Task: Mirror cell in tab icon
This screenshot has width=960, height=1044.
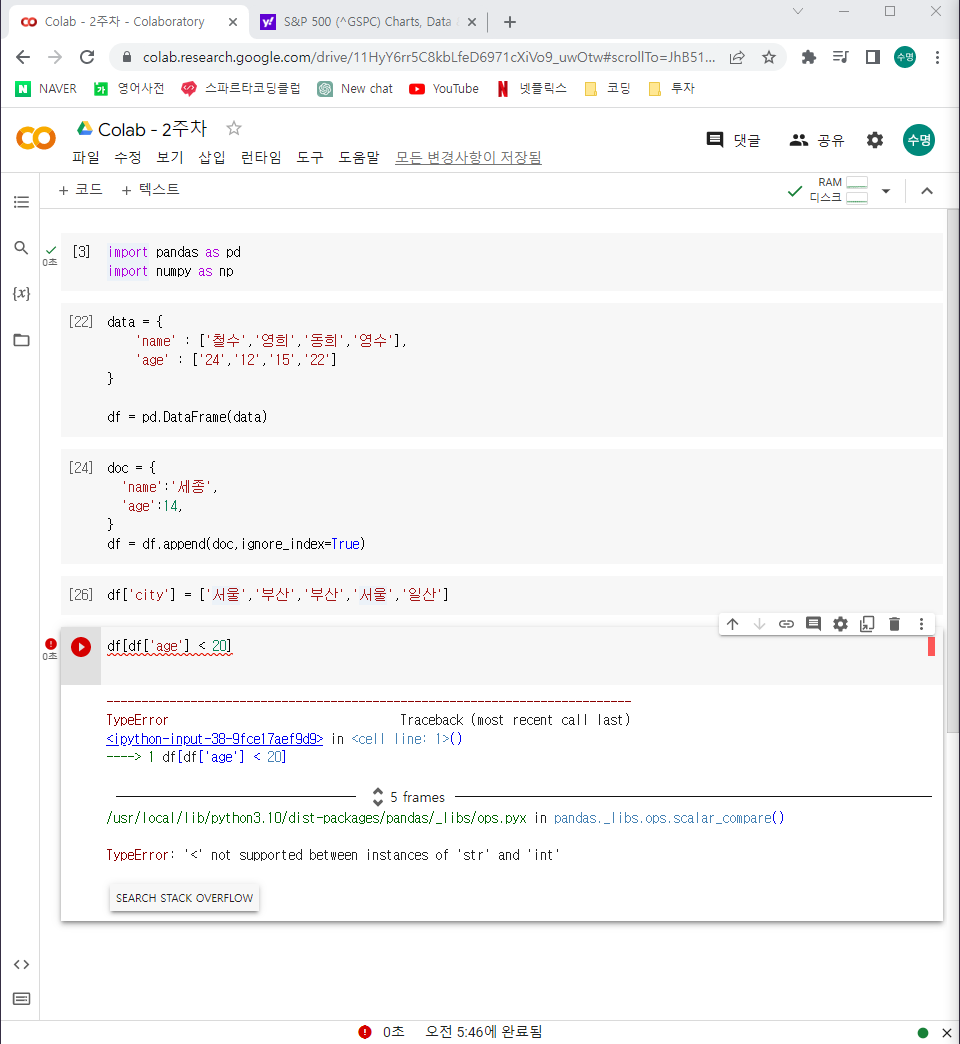Action: click(867, 624)
